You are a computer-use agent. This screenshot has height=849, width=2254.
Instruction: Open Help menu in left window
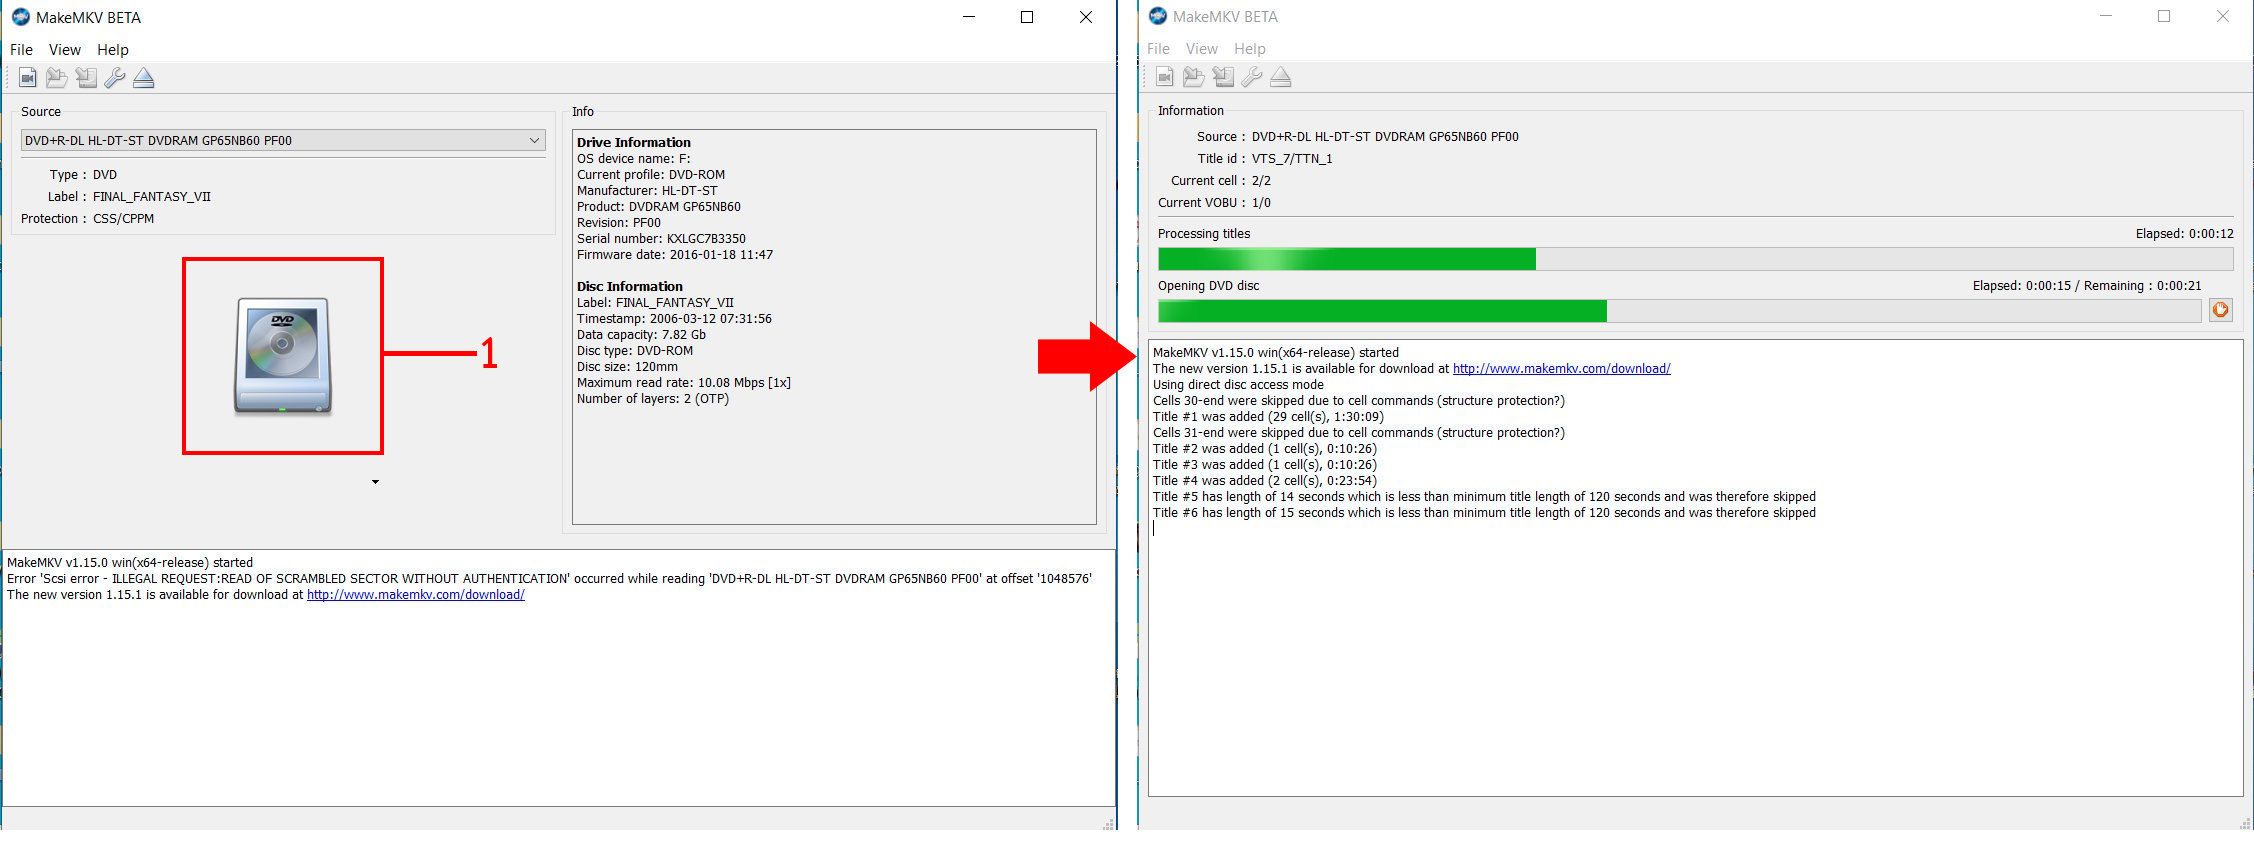coord(113,50)
